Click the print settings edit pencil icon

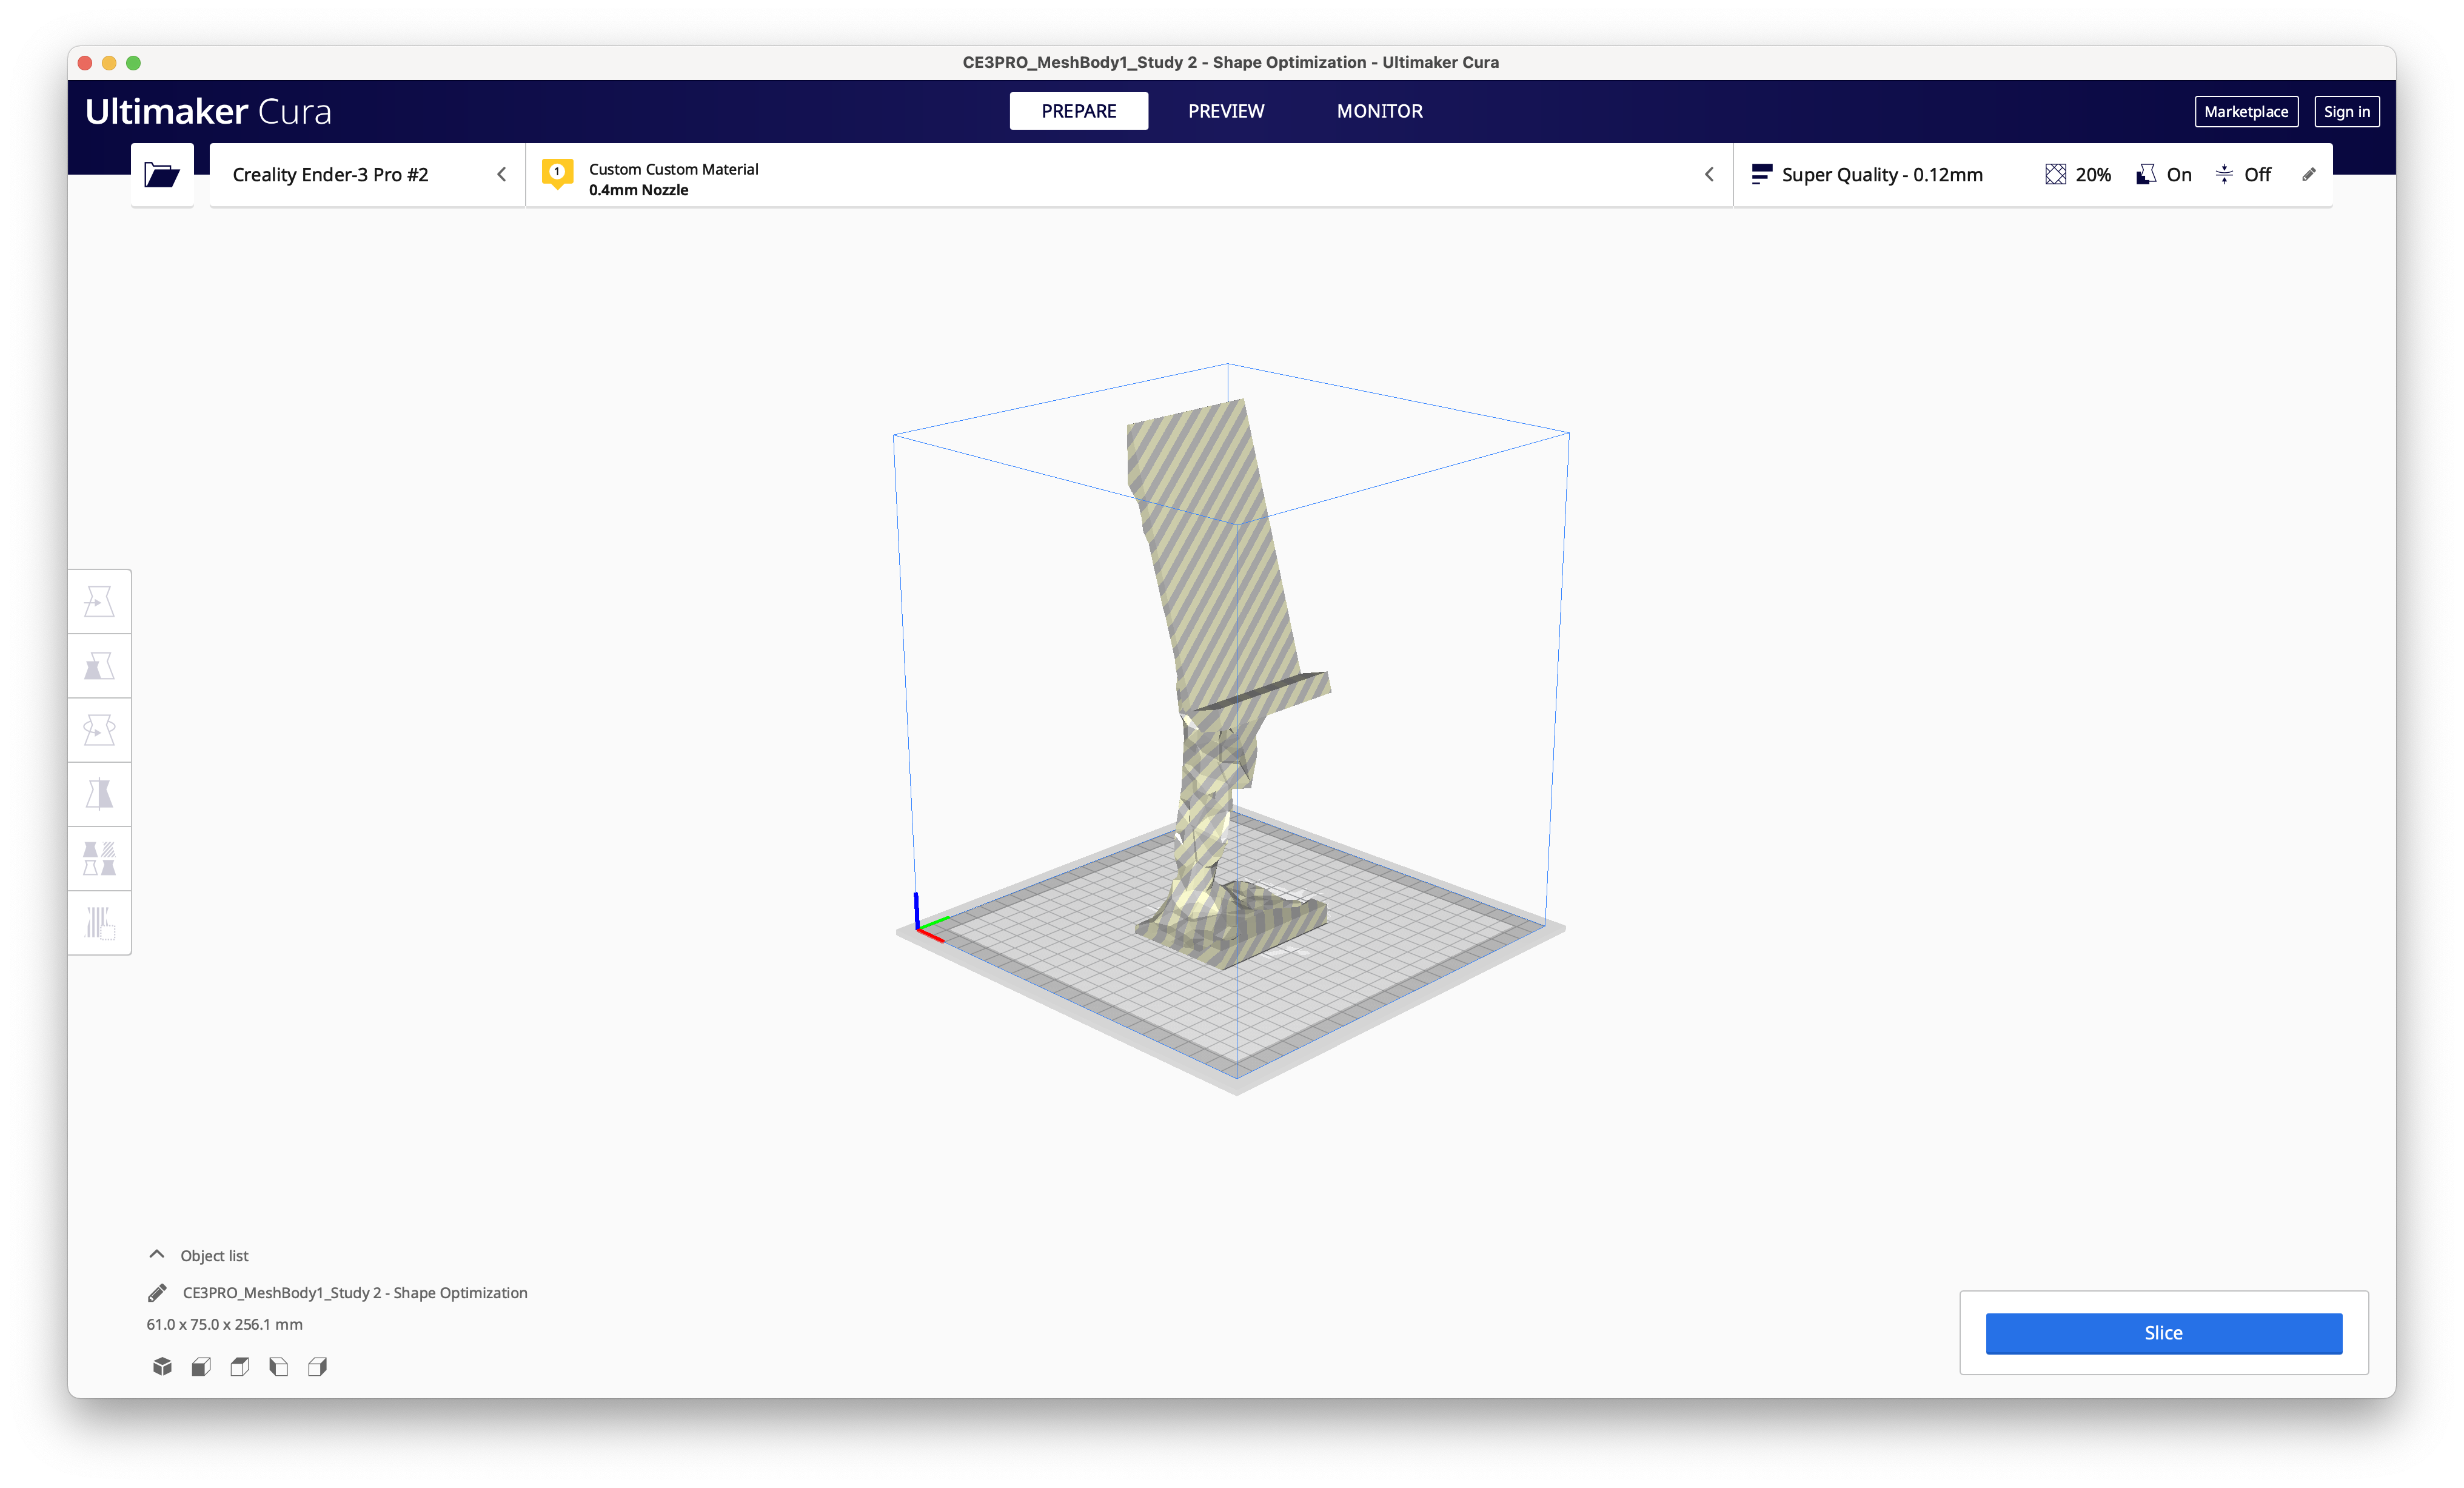pyautogui.click(x=2309, y=175)
